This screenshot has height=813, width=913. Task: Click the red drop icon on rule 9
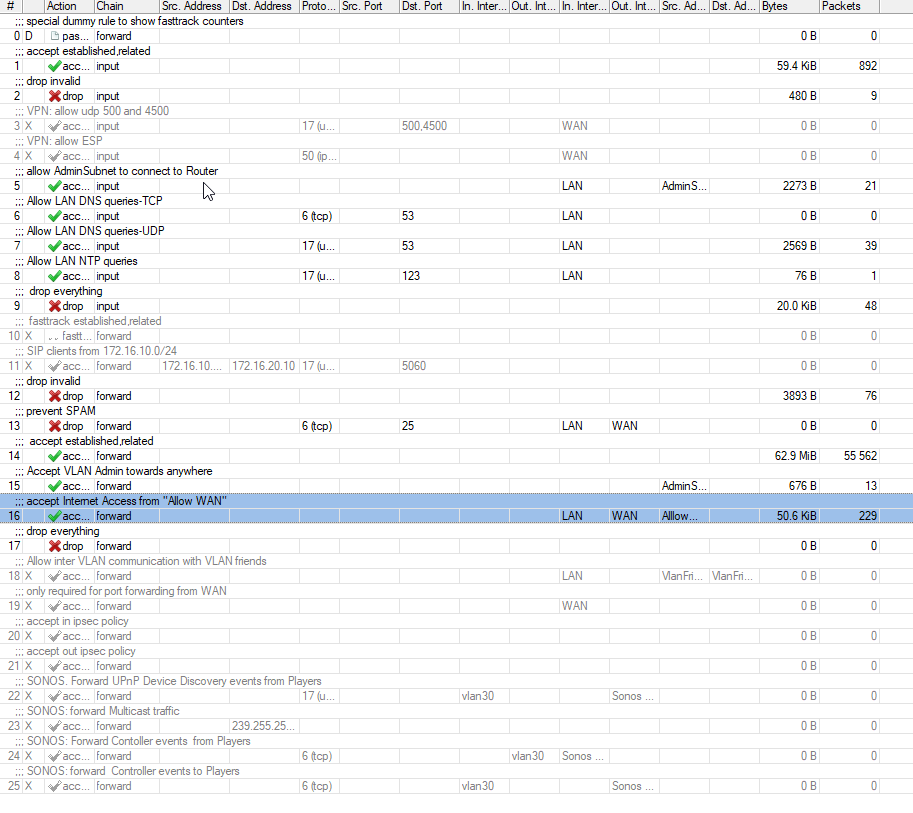click(55, 306)
